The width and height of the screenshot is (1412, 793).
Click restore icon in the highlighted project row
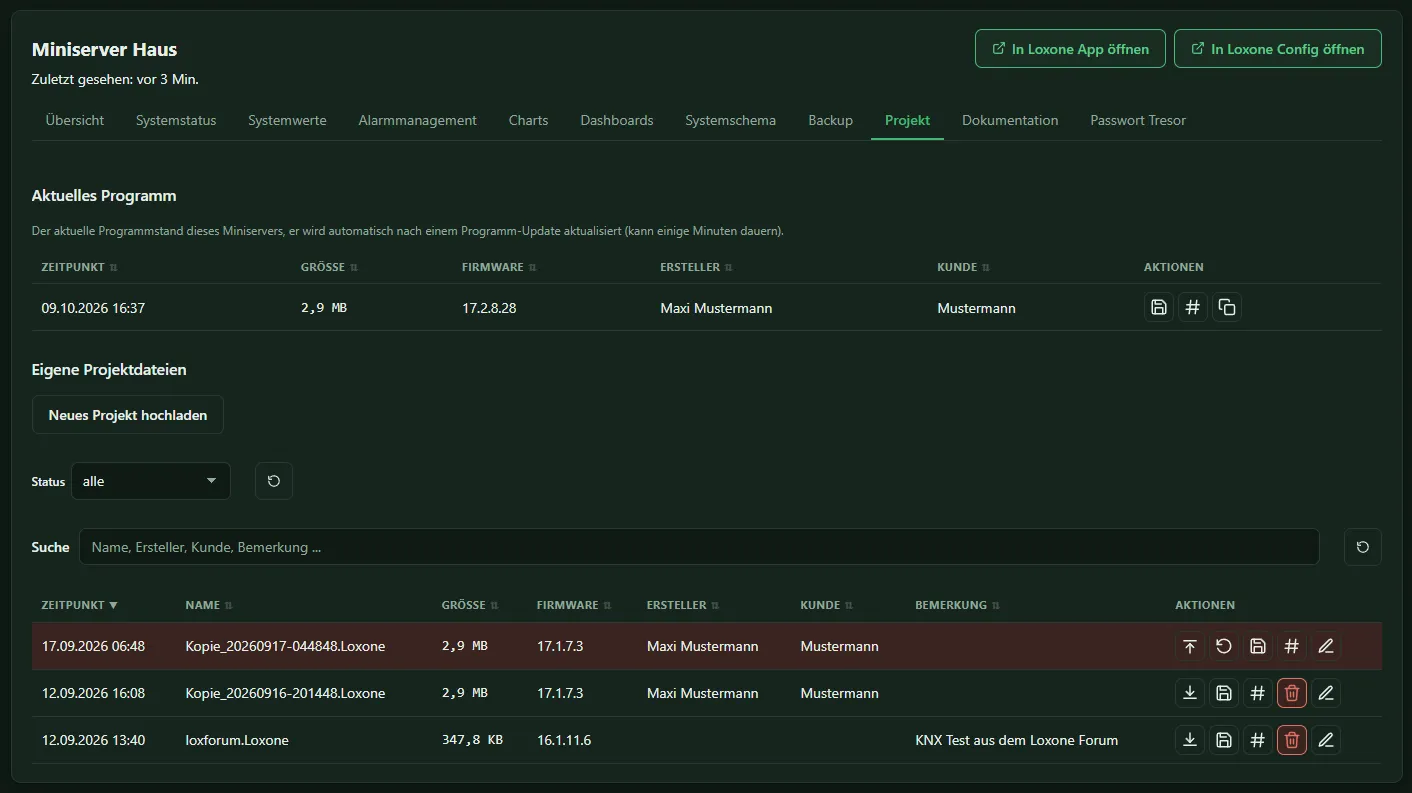click(x=1224, y=646)
